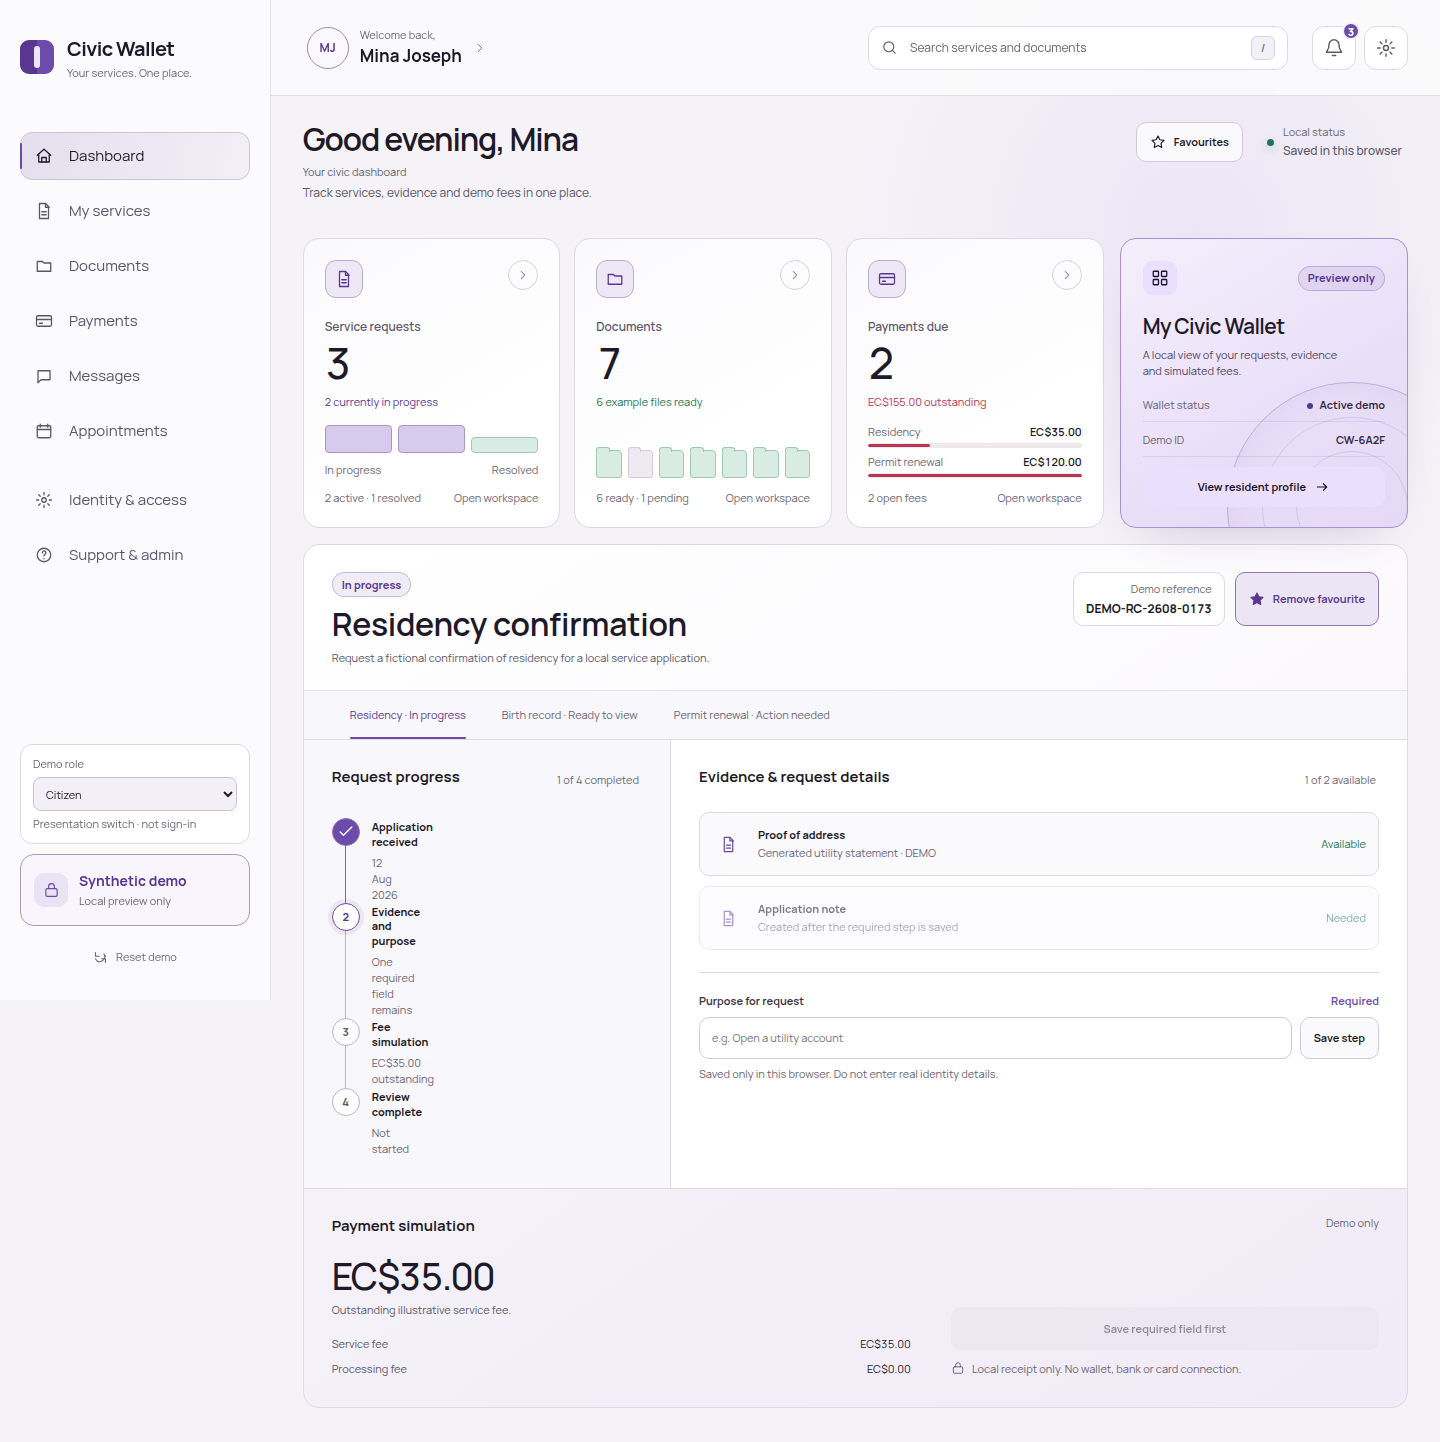Switch to Permit renewal tab
The width and height of the screenshot is (1440, 1442).
[751, 715]
